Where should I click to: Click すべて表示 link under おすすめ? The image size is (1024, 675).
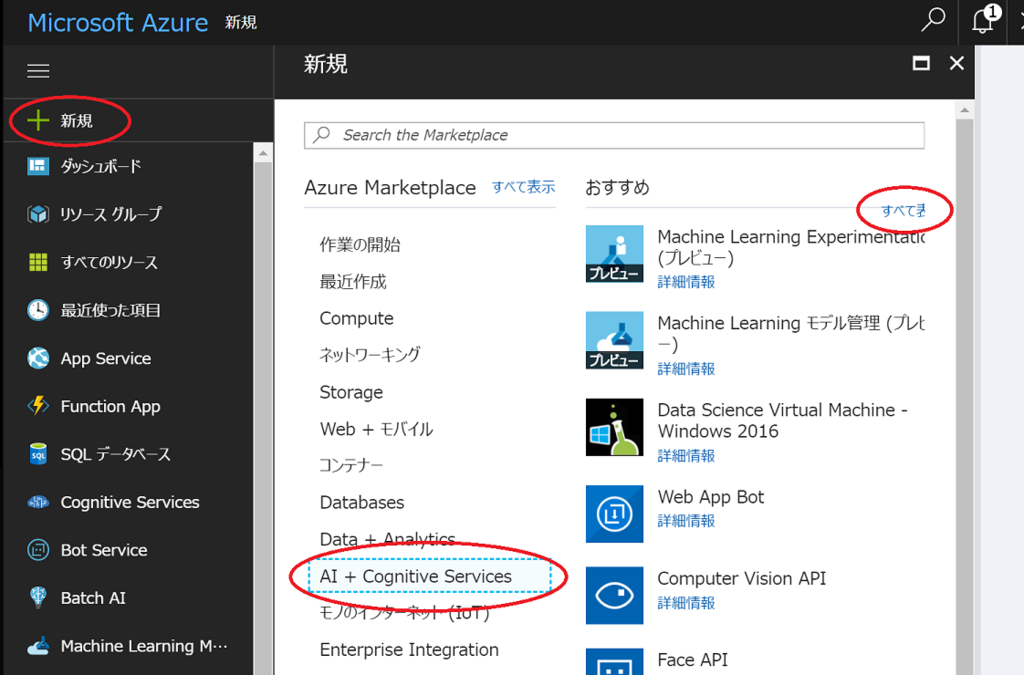tap(903, 210)
